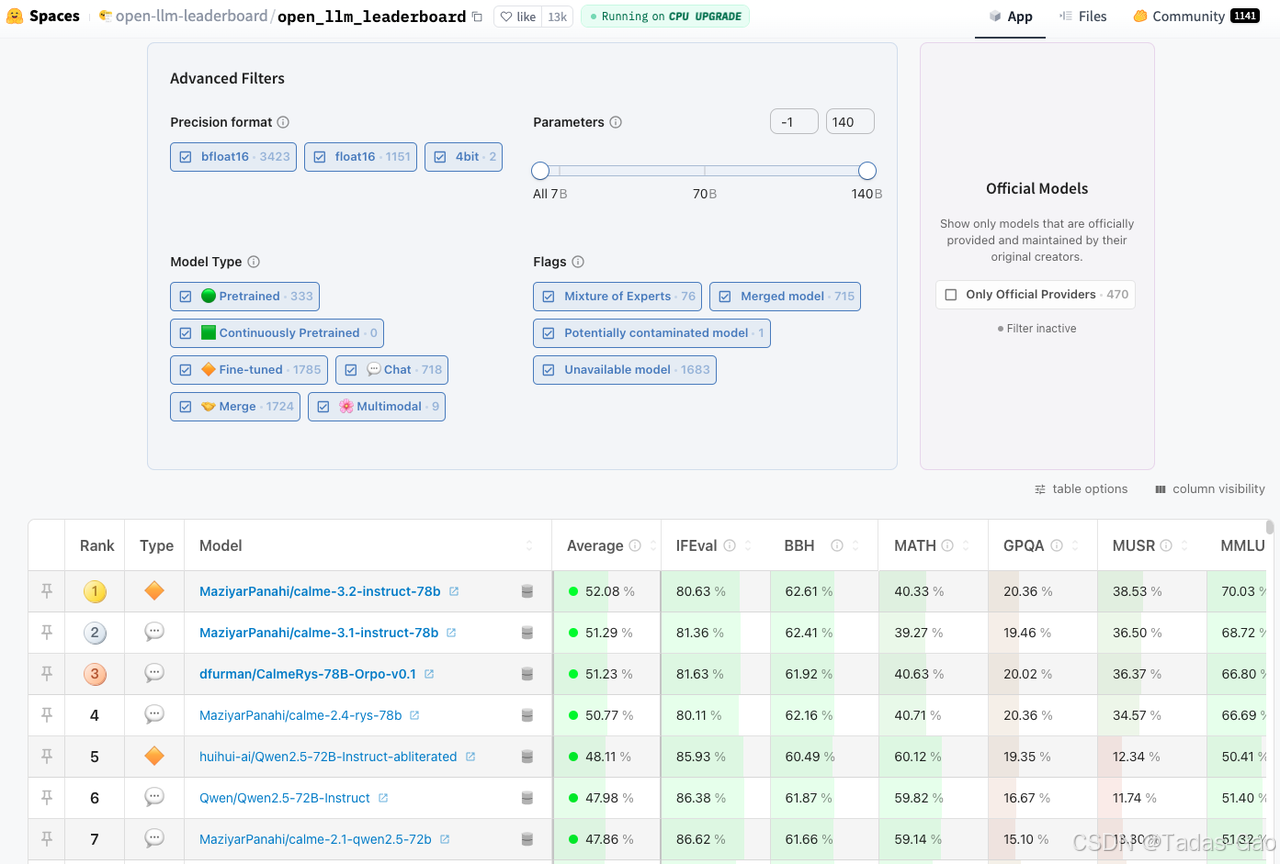Click the minimum parameters input showing -1

coord(794,122)
